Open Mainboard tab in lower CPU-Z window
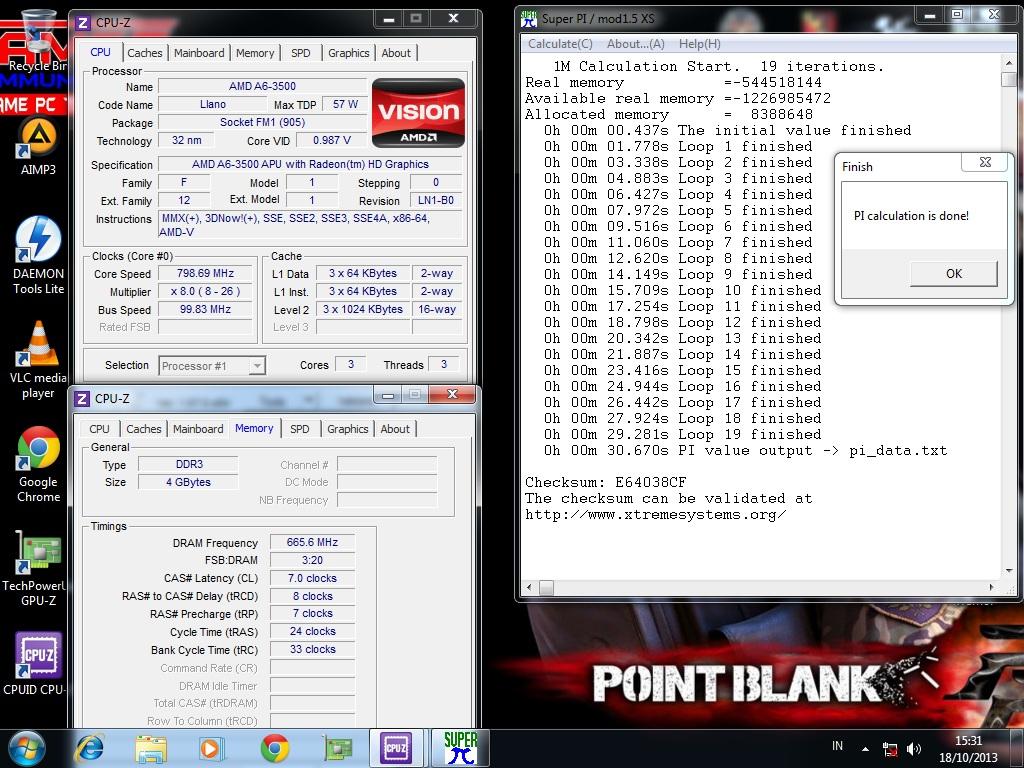 198,429
